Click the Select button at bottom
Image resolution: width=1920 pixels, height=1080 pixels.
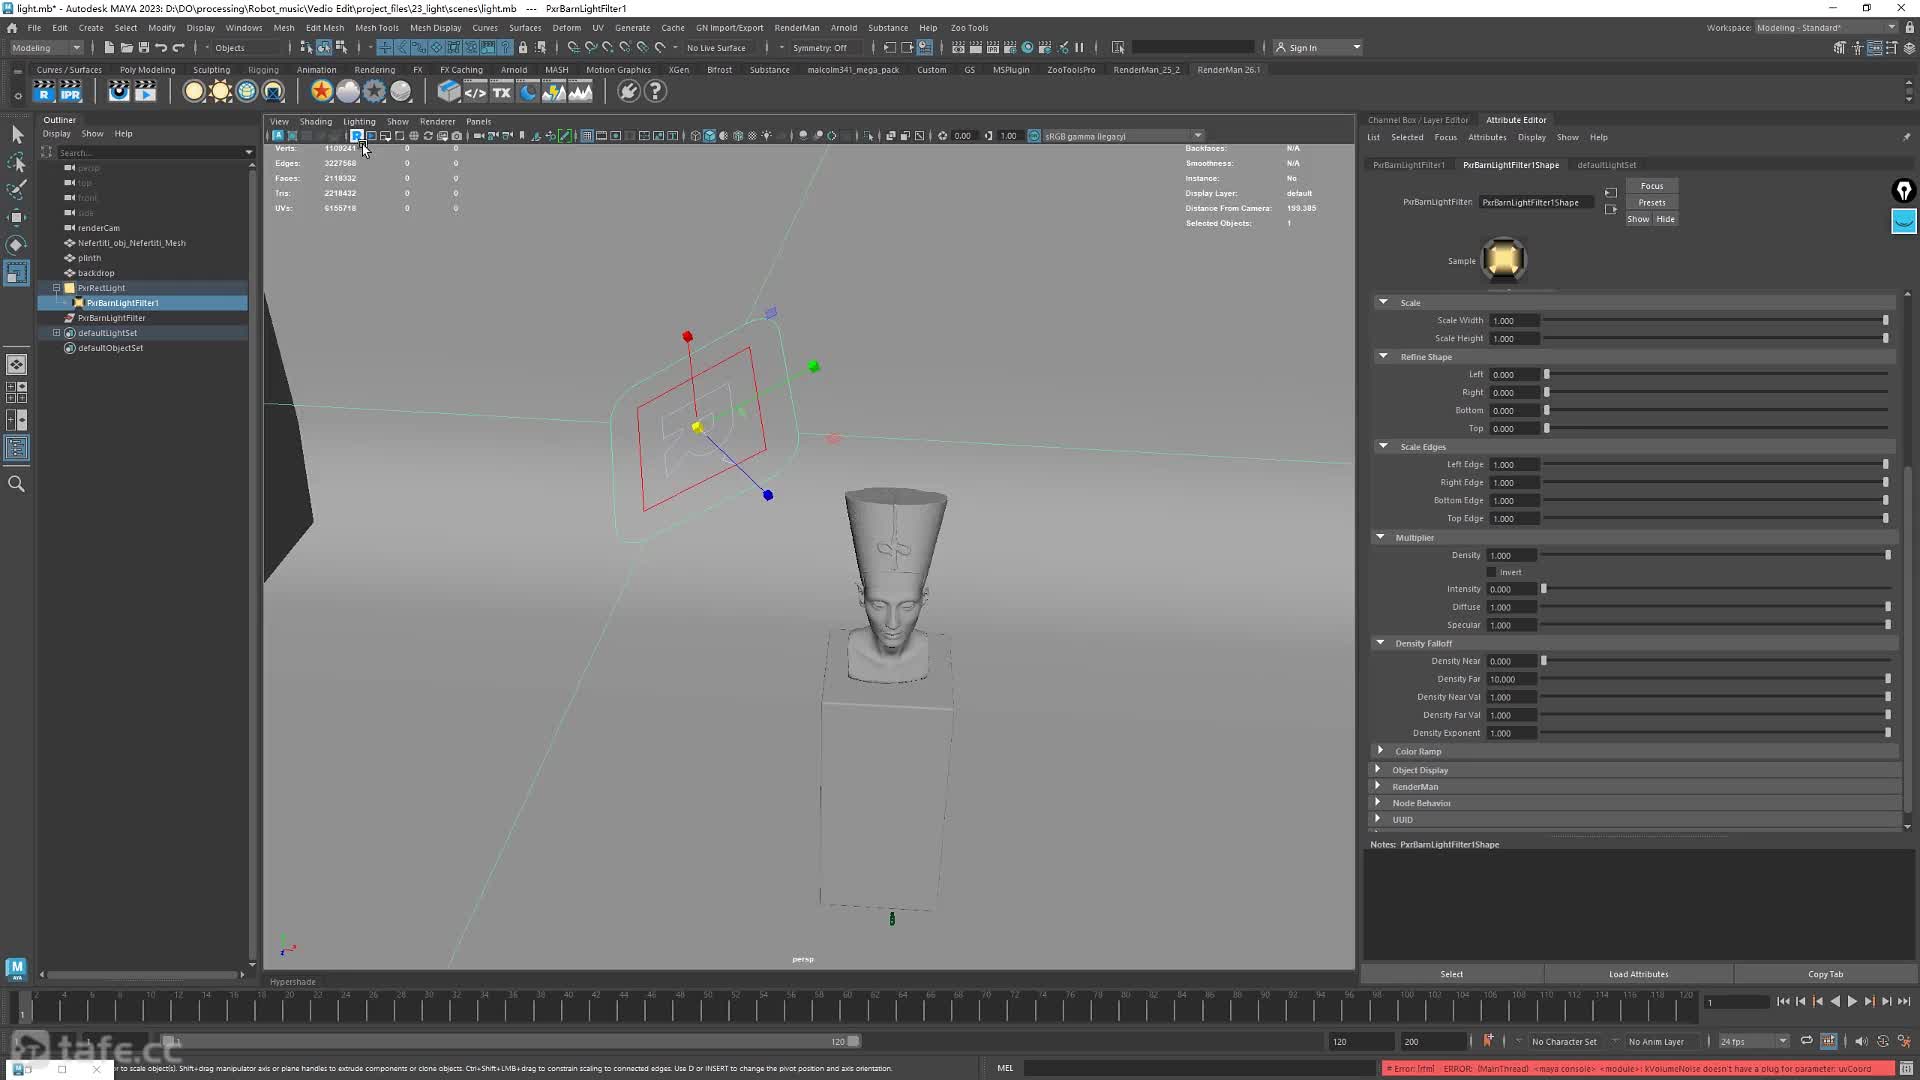(1452, 974)
